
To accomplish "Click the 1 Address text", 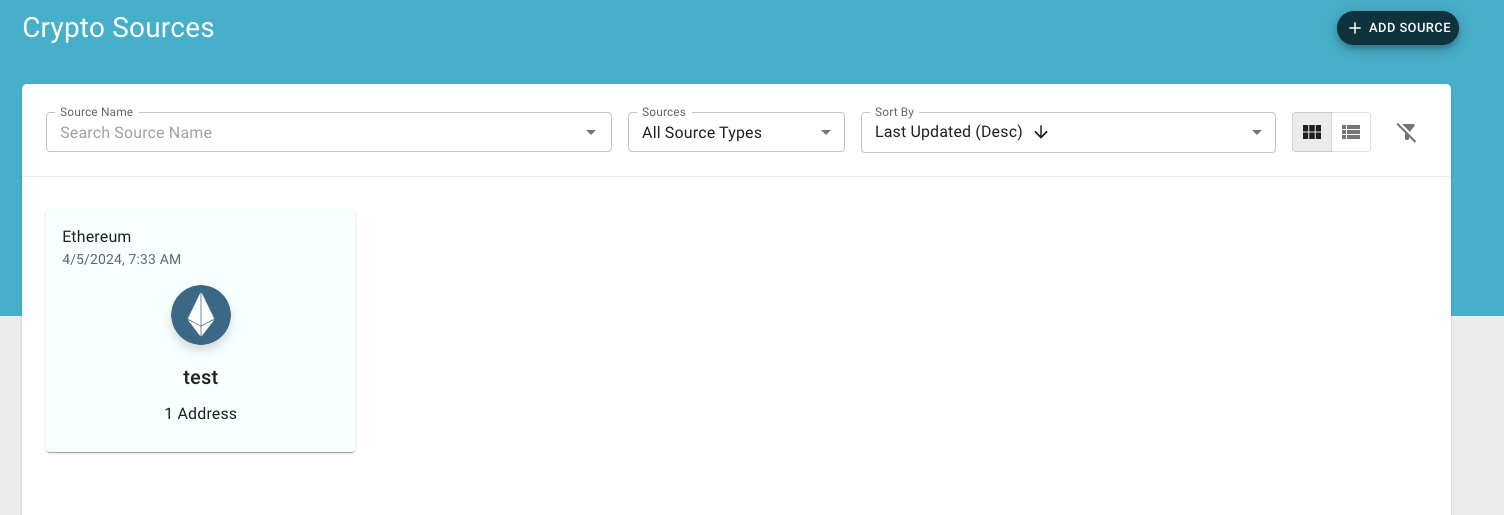I will [x=201, y=414].
